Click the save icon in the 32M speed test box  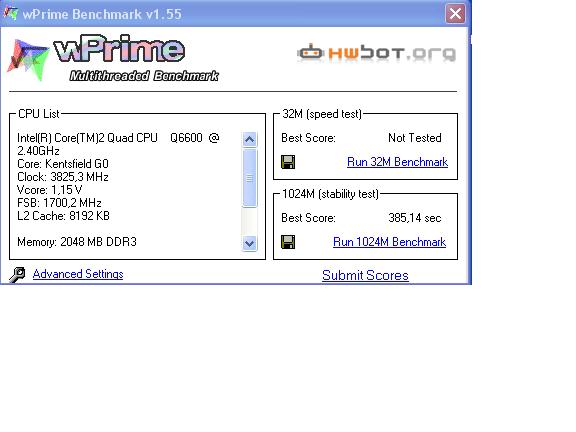[288, 162]
